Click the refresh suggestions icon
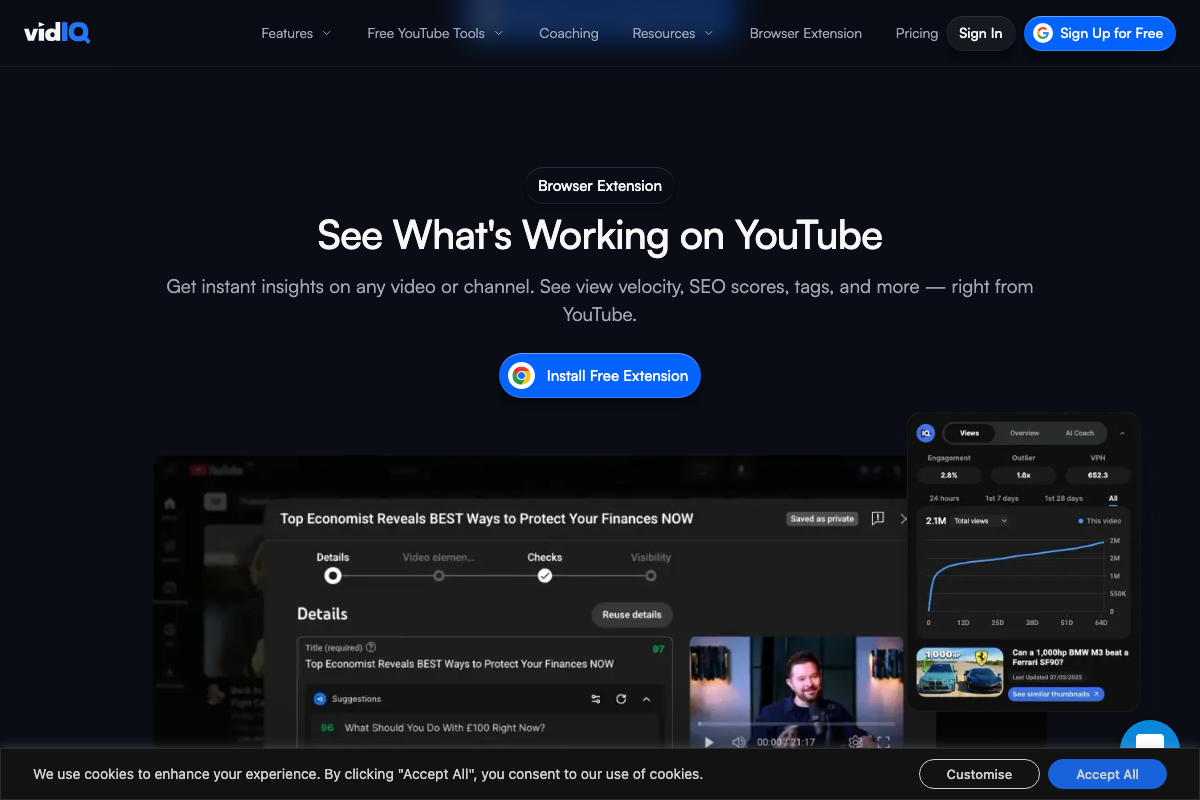1200x800 pixels. coord(621,699)
